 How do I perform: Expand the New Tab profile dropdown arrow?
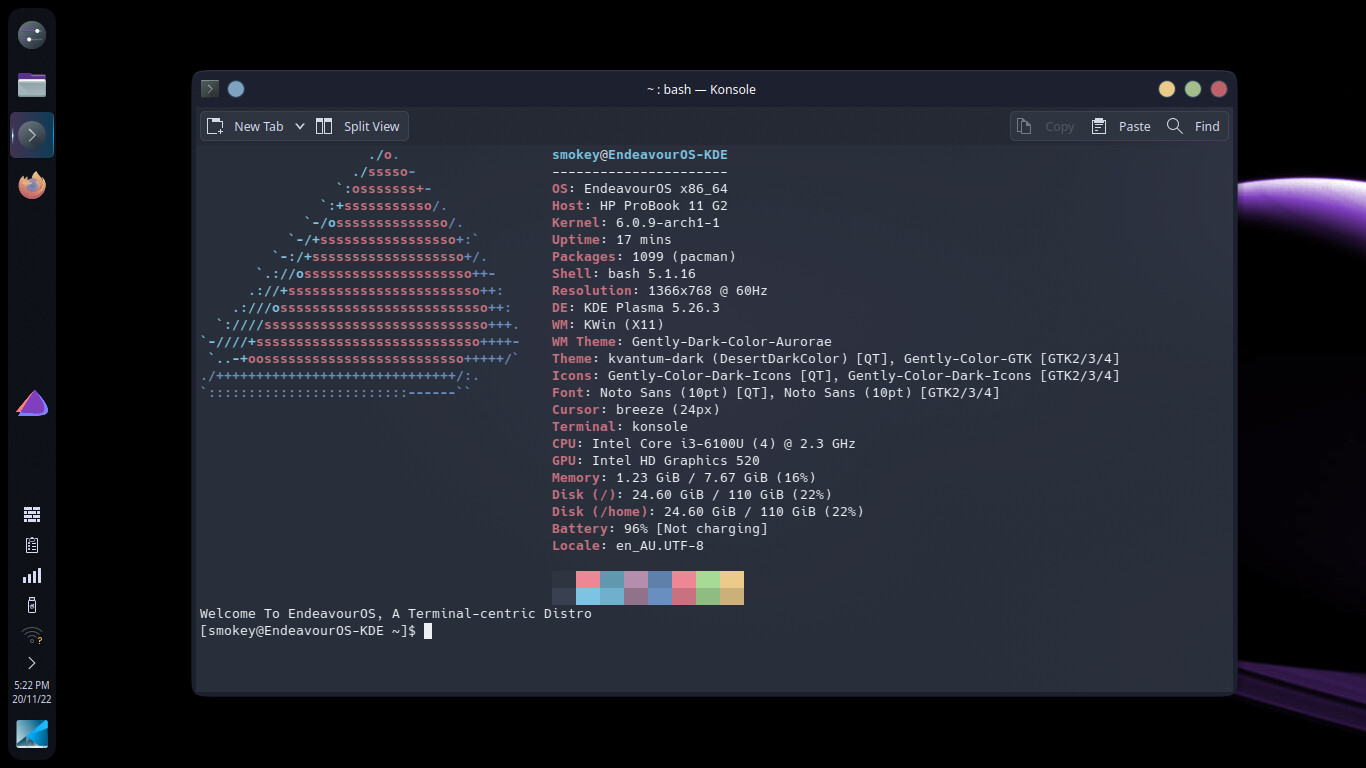coord(299,126)
